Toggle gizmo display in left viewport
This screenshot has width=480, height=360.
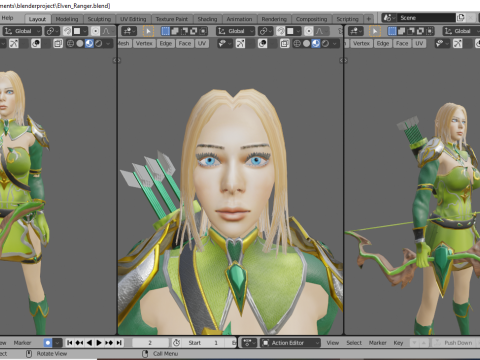coord(14,43)
